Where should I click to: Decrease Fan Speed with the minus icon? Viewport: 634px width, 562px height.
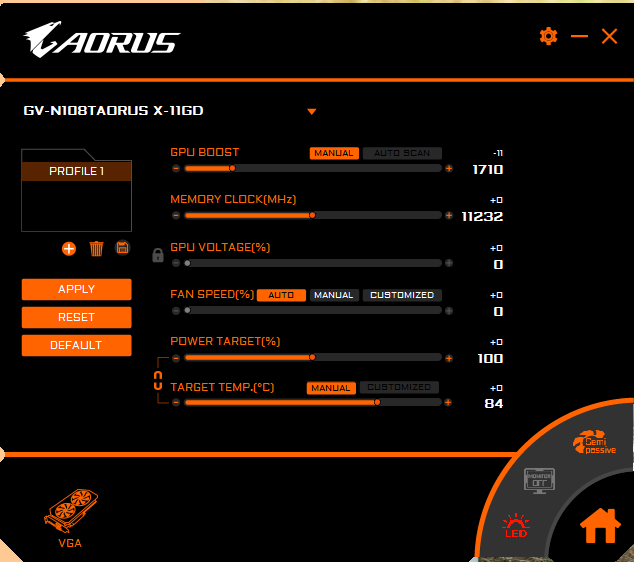click(176, 311)
